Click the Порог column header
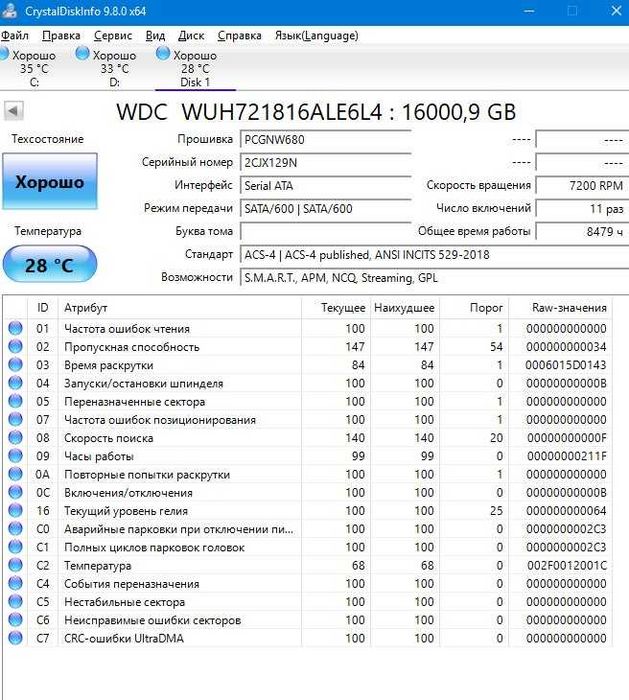 click(474, 308)
